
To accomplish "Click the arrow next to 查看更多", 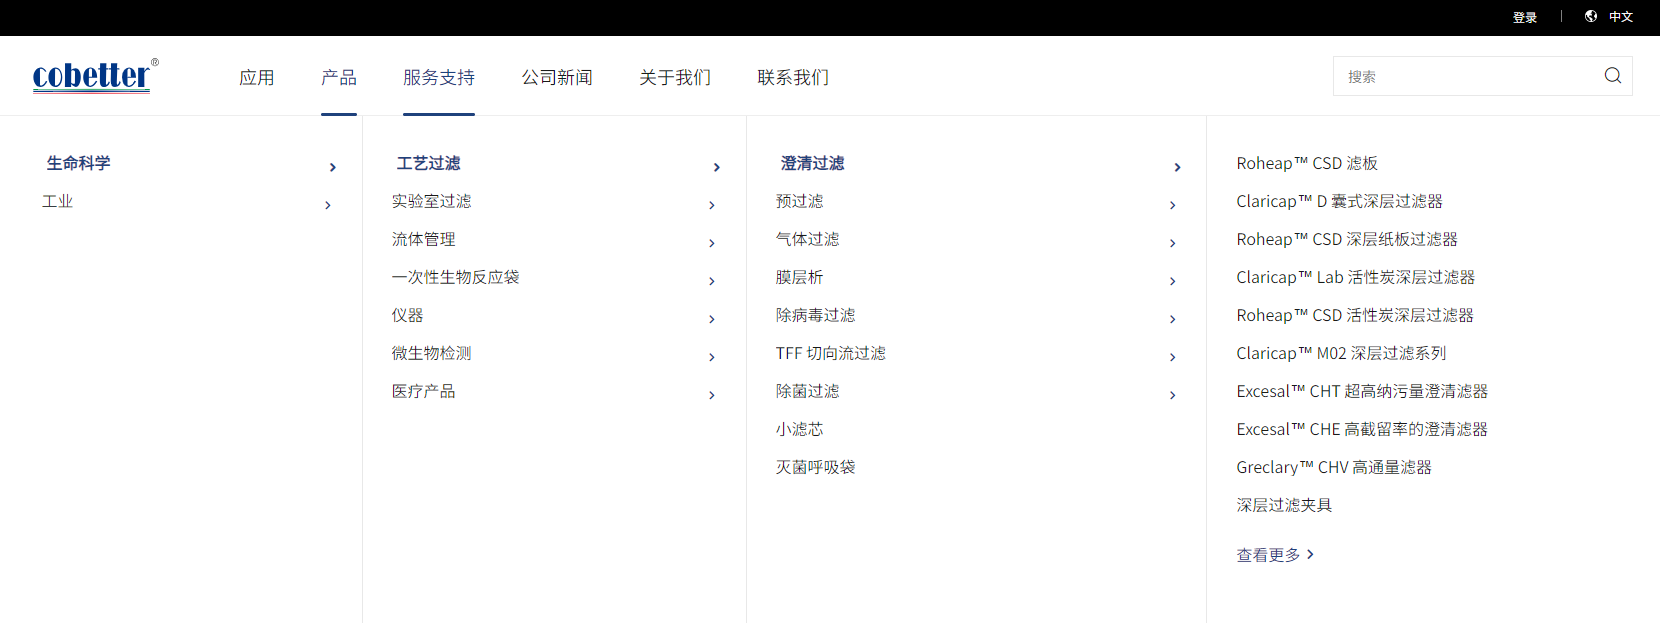I will [1310, 554].
